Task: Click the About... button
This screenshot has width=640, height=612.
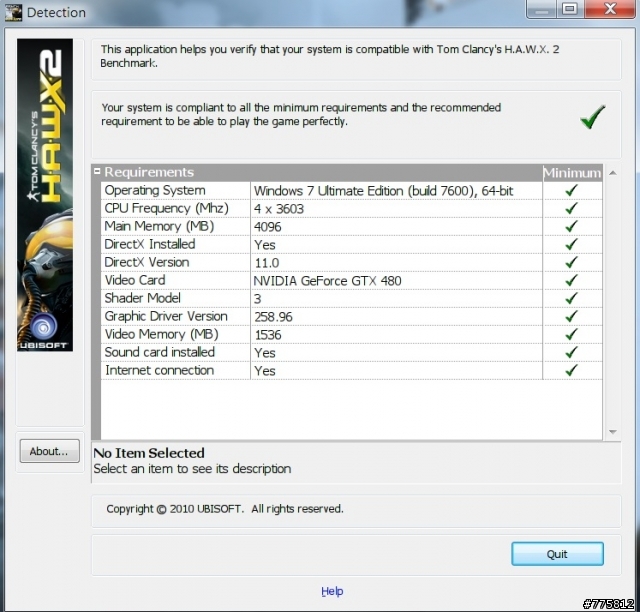Action: [x=49, y=451]
